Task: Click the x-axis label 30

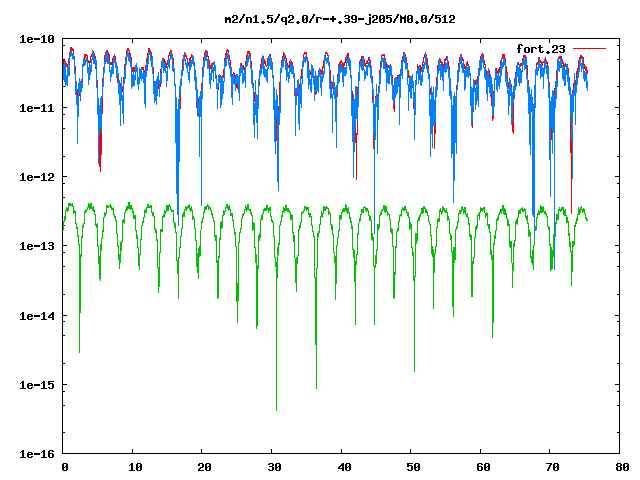Action: [274, 467]
